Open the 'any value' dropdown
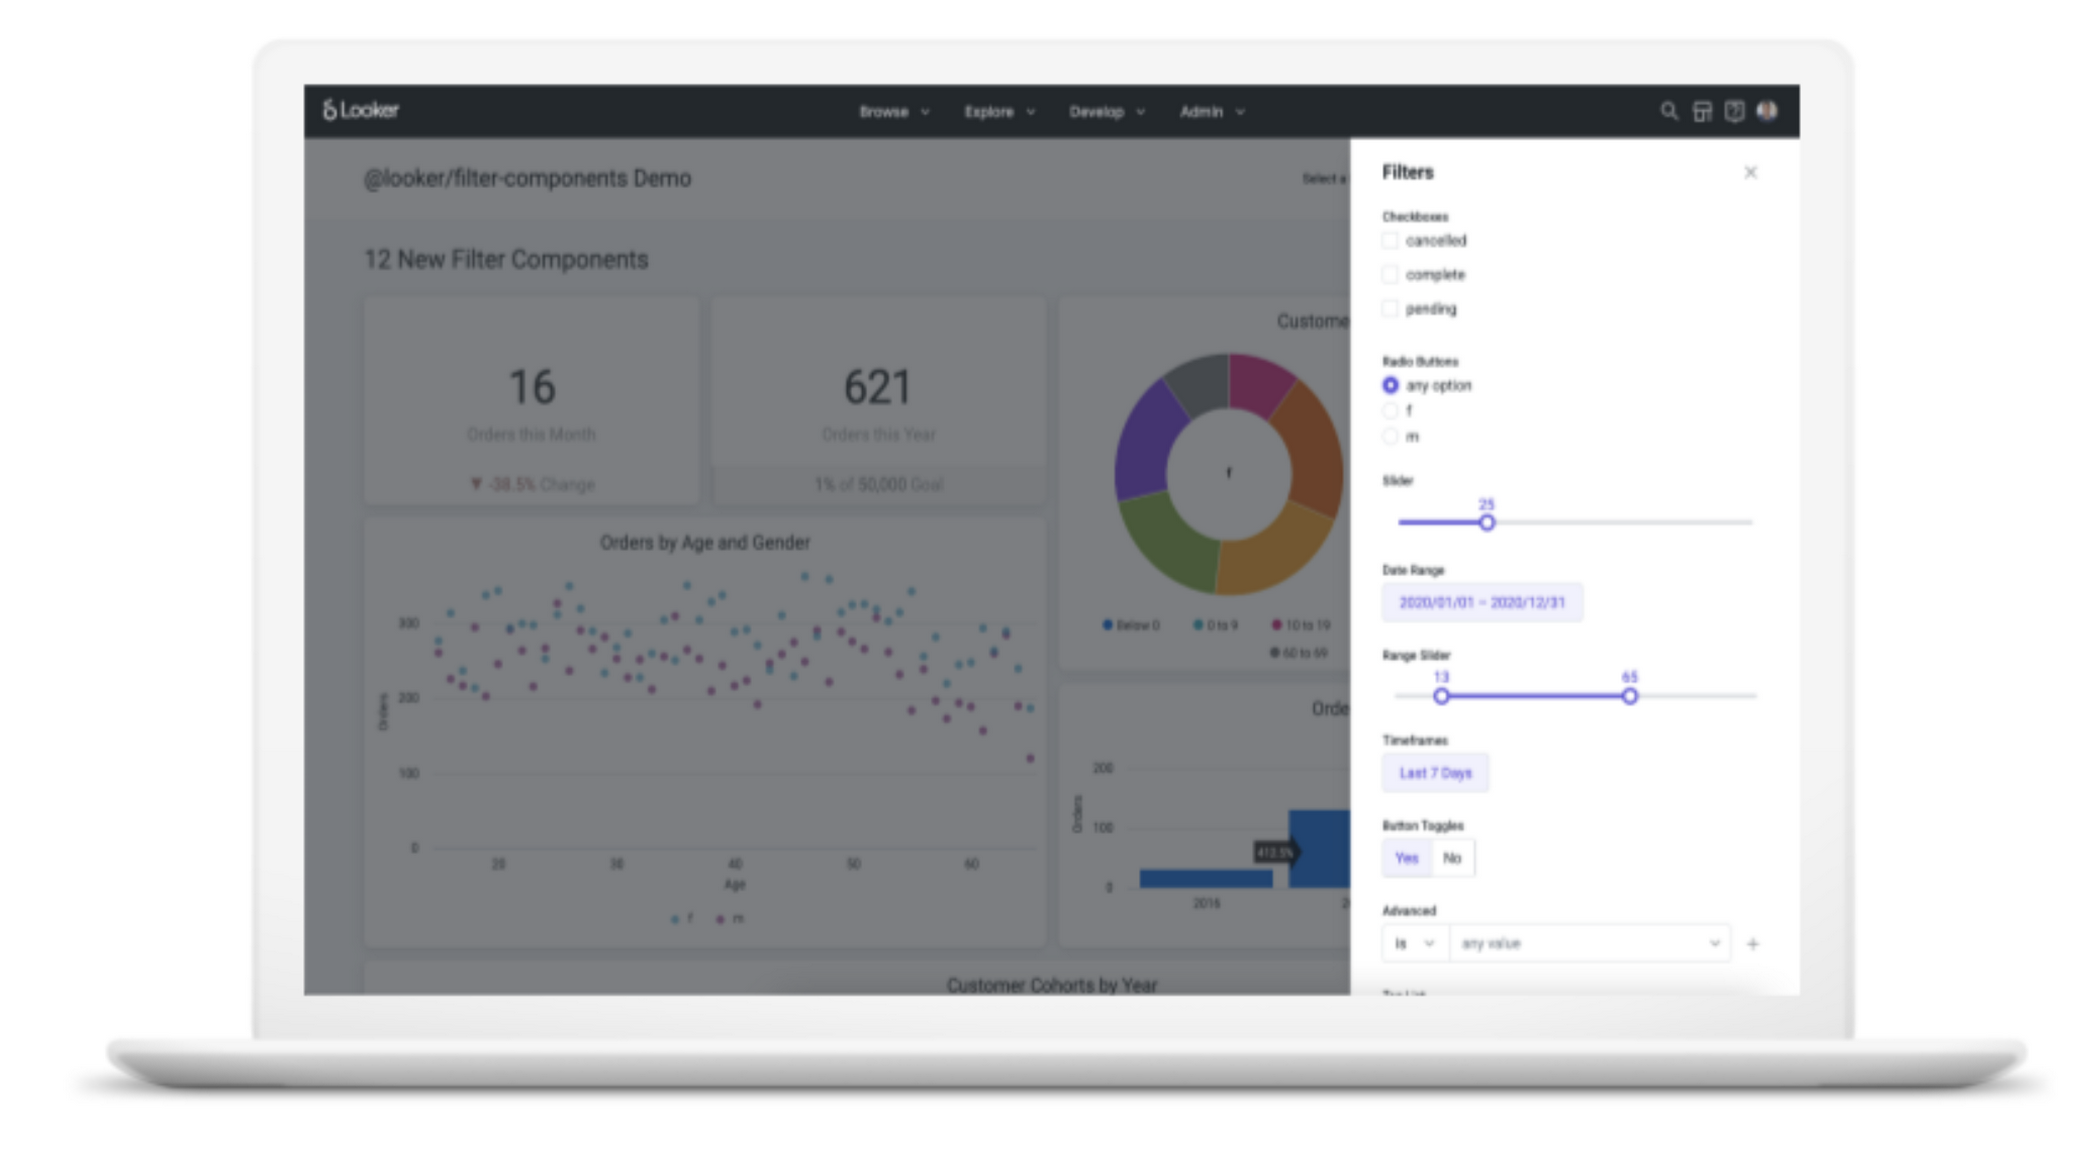 (1590, 943)
